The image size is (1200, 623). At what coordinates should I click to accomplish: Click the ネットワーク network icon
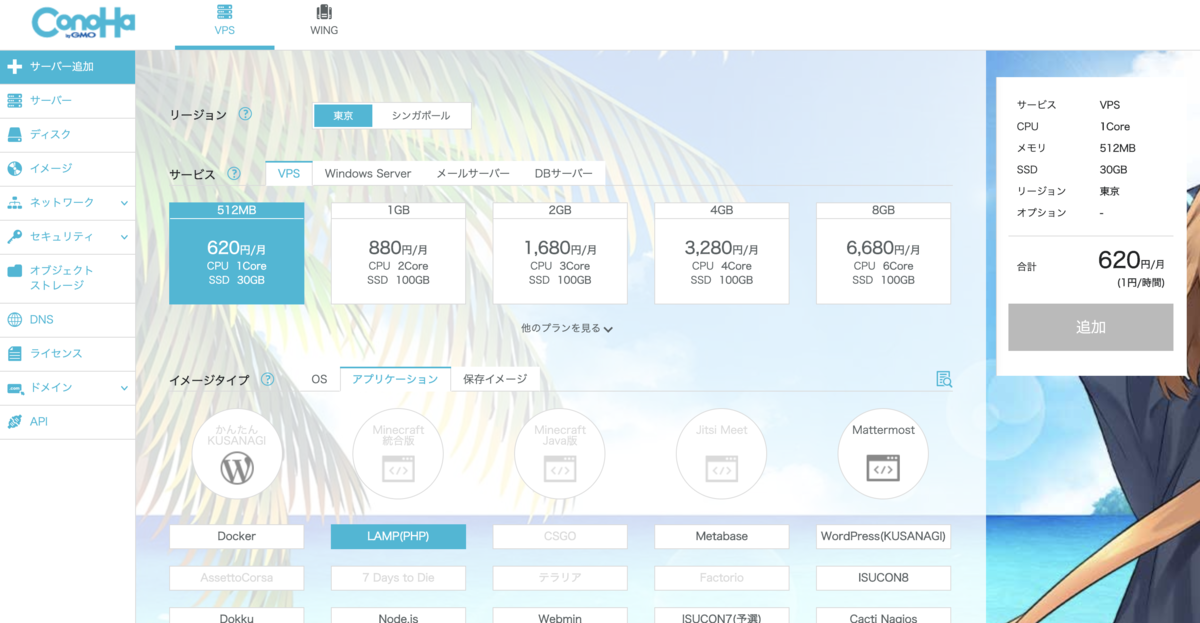[14, 202]
